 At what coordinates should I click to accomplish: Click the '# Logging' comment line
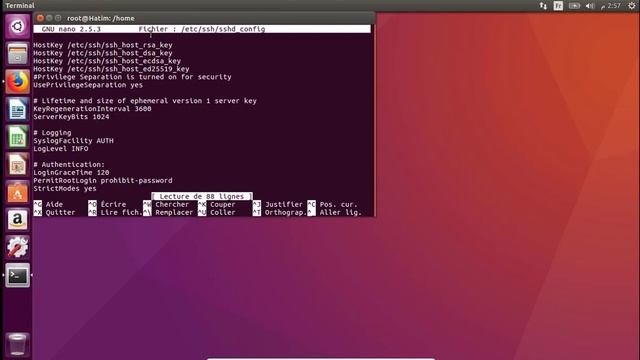(x=52, y=133)
